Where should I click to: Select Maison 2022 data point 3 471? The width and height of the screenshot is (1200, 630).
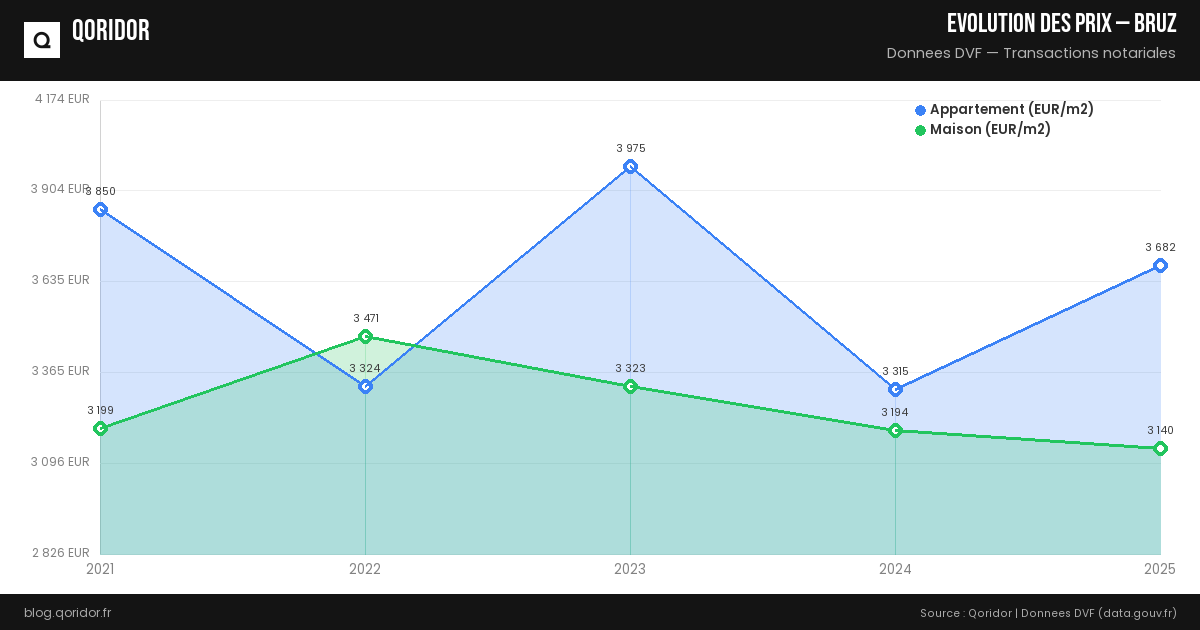[365, 337]
